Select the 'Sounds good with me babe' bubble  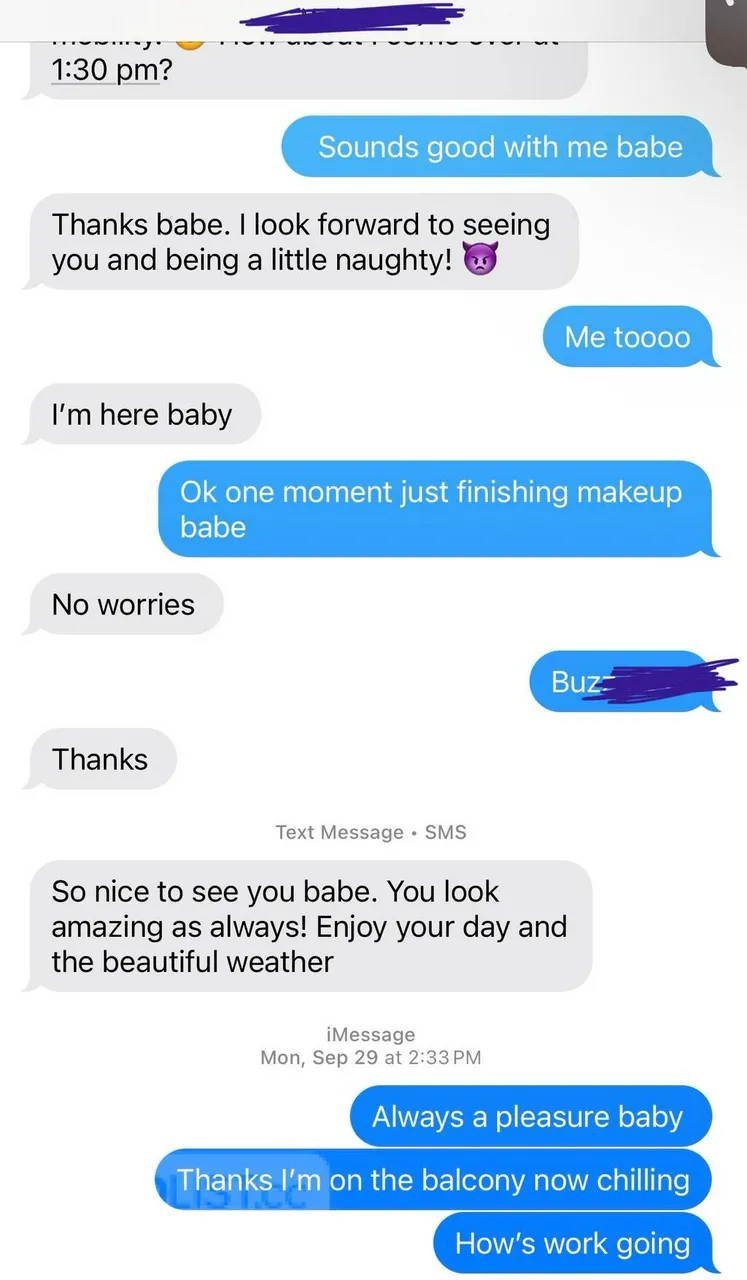(500, 147)
